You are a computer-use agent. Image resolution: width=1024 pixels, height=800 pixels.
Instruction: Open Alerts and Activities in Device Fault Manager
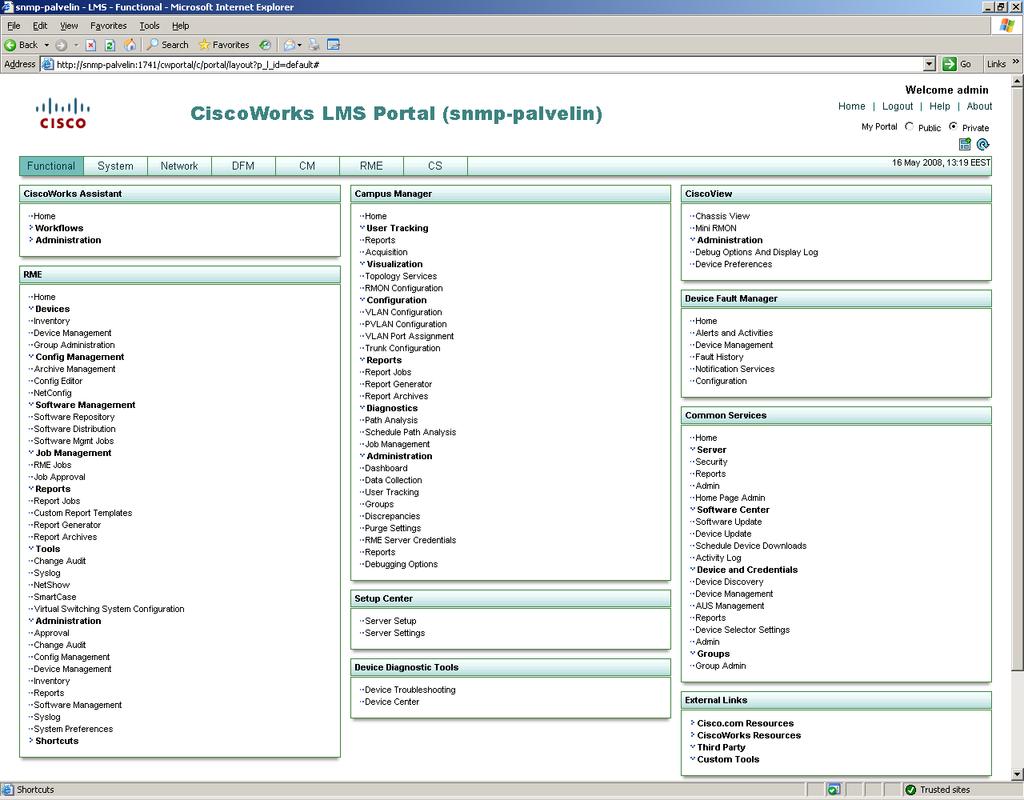(x=734, y=333)
